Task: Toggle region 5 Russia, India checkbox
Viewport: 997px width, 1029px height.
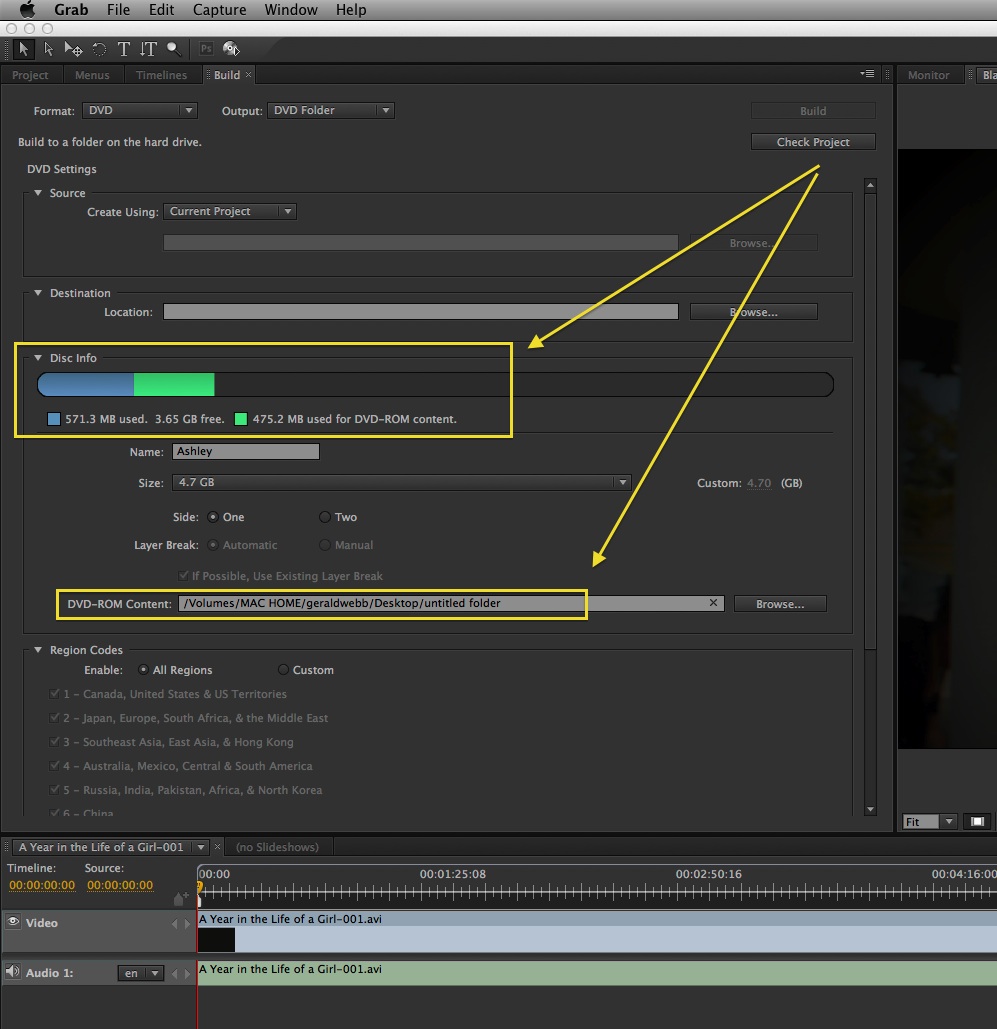Action: pos(54,789)
